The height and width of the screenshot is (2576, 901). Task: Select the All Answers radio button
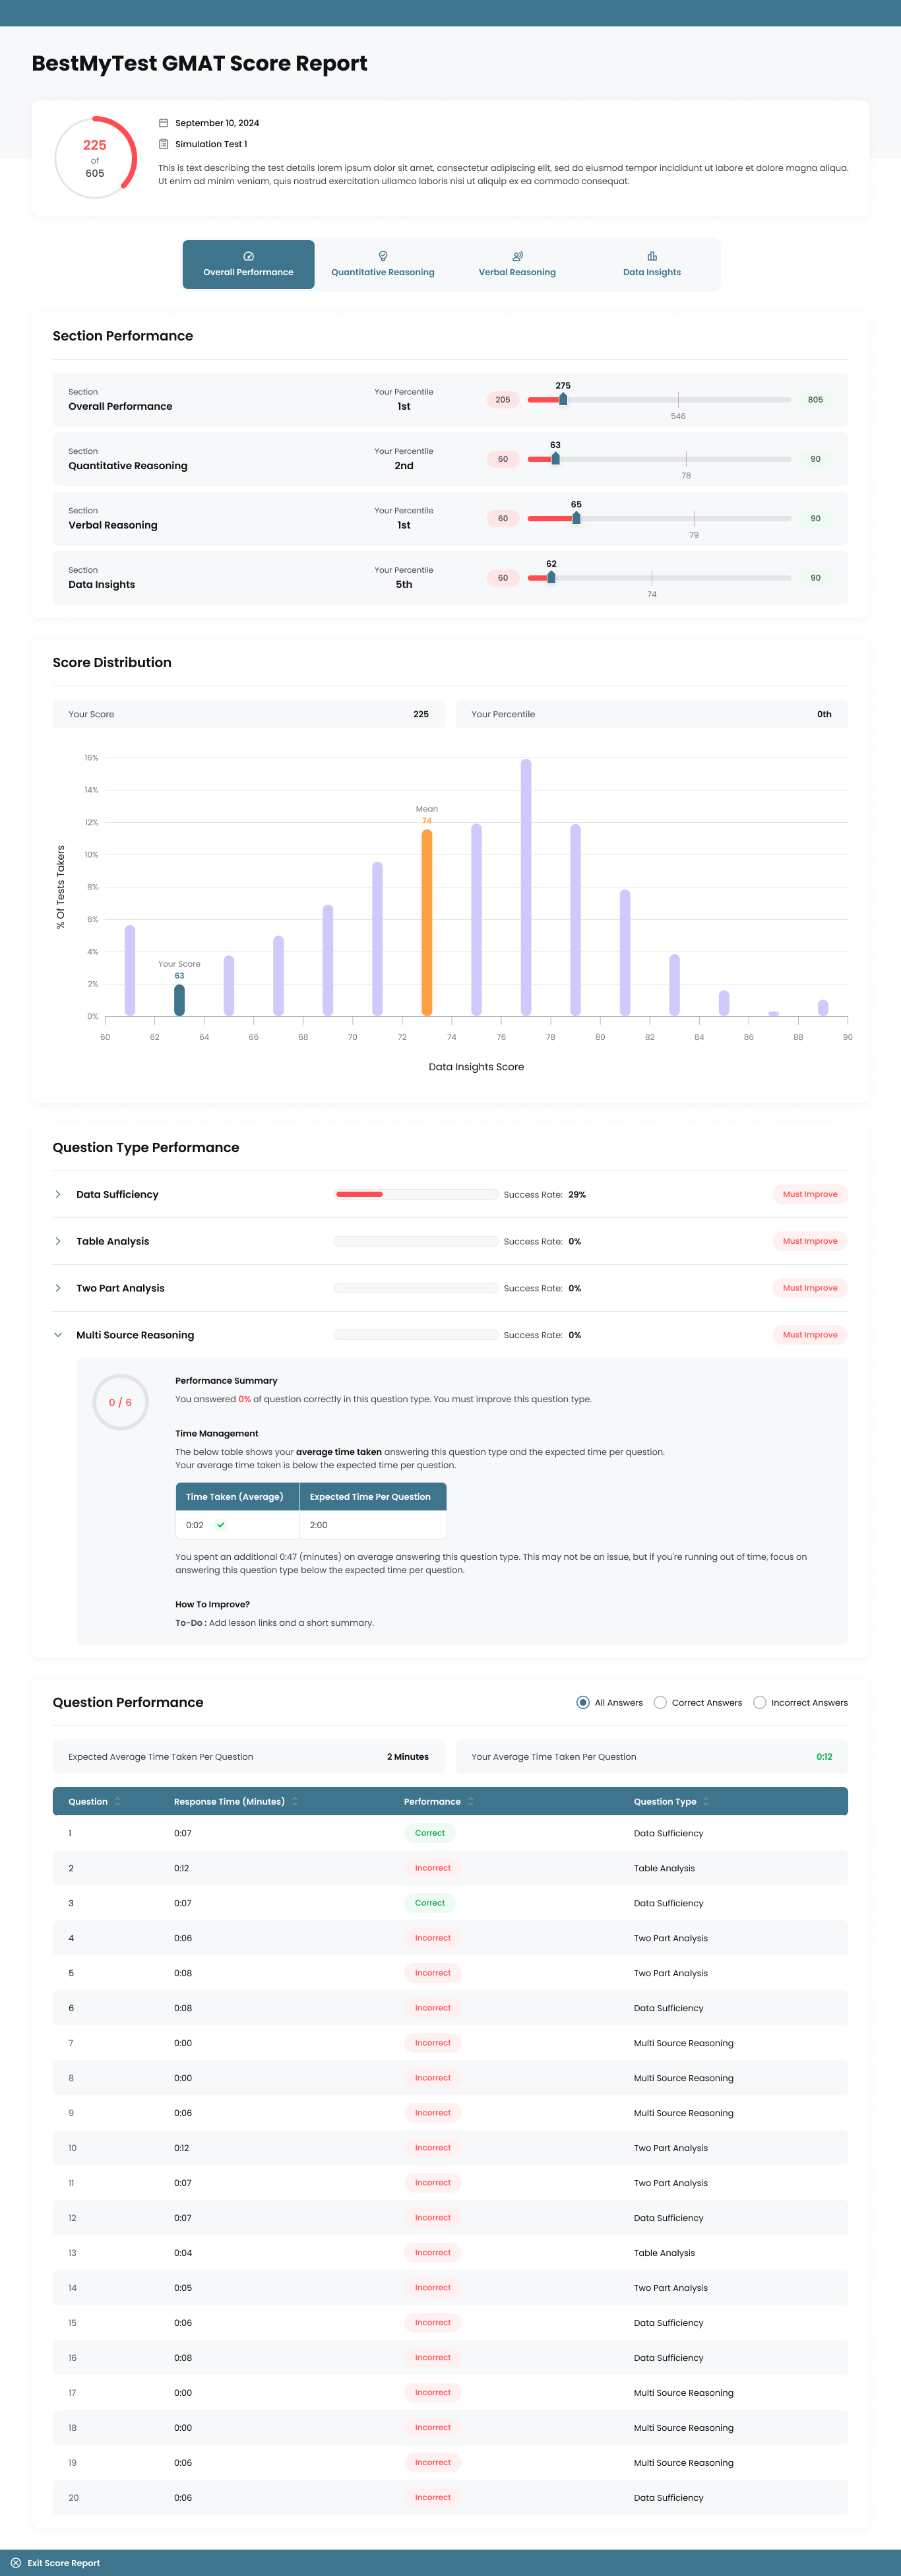pos(583,1702)
